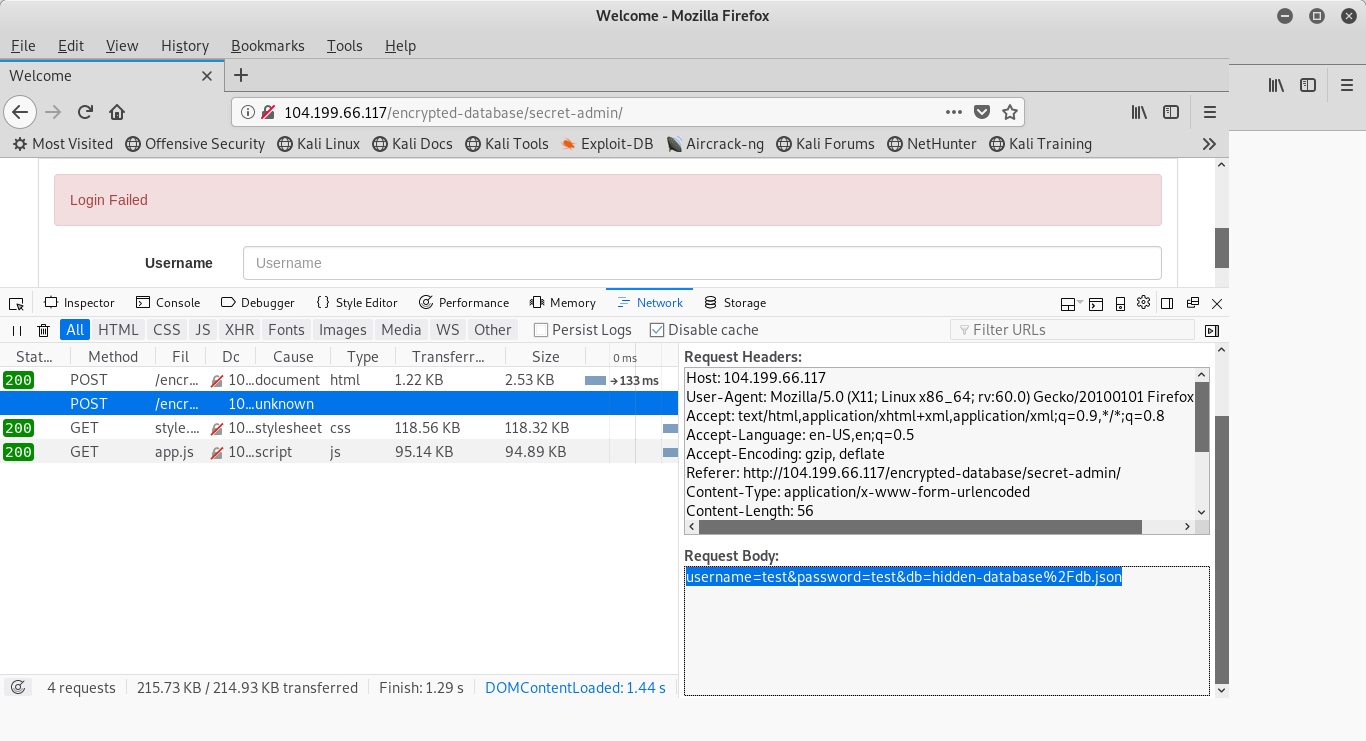Clear the network log with trash icon
The width and height of the screenshot is (1366, 741).
43,330
